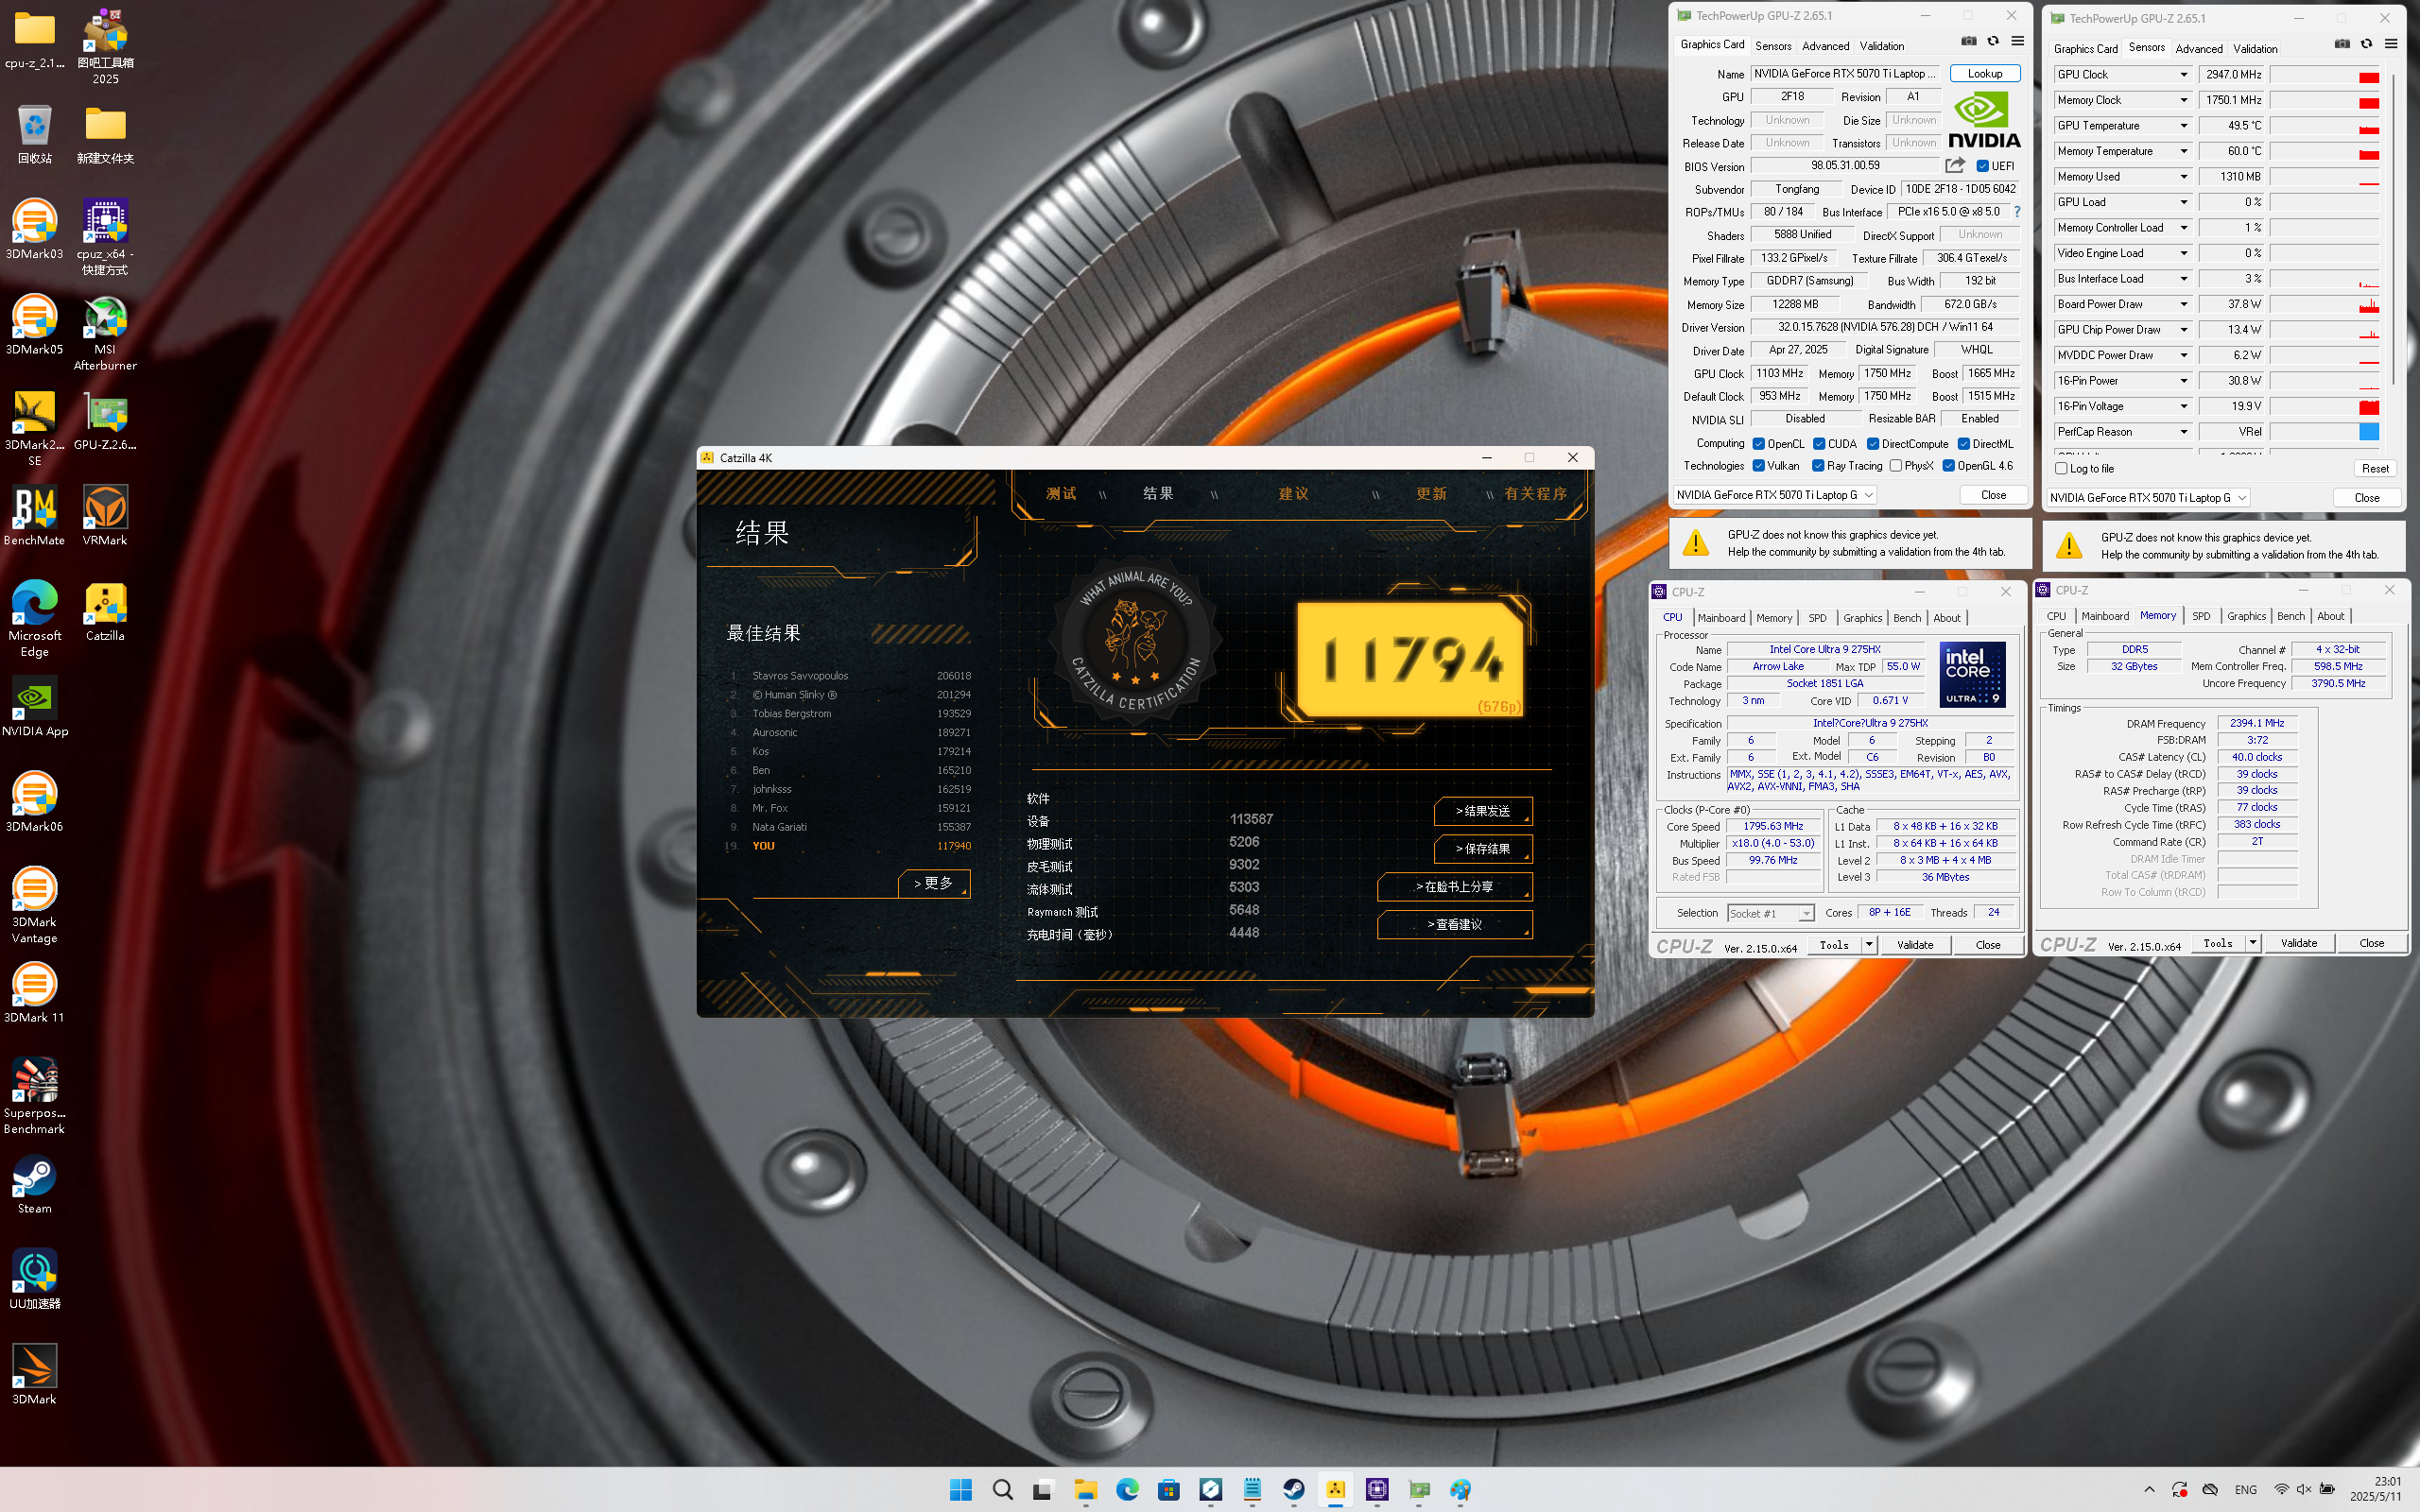The image size is (2420, 1512).
Task: Open the VRMark desktop shortcut
Action: pos(105,515)
